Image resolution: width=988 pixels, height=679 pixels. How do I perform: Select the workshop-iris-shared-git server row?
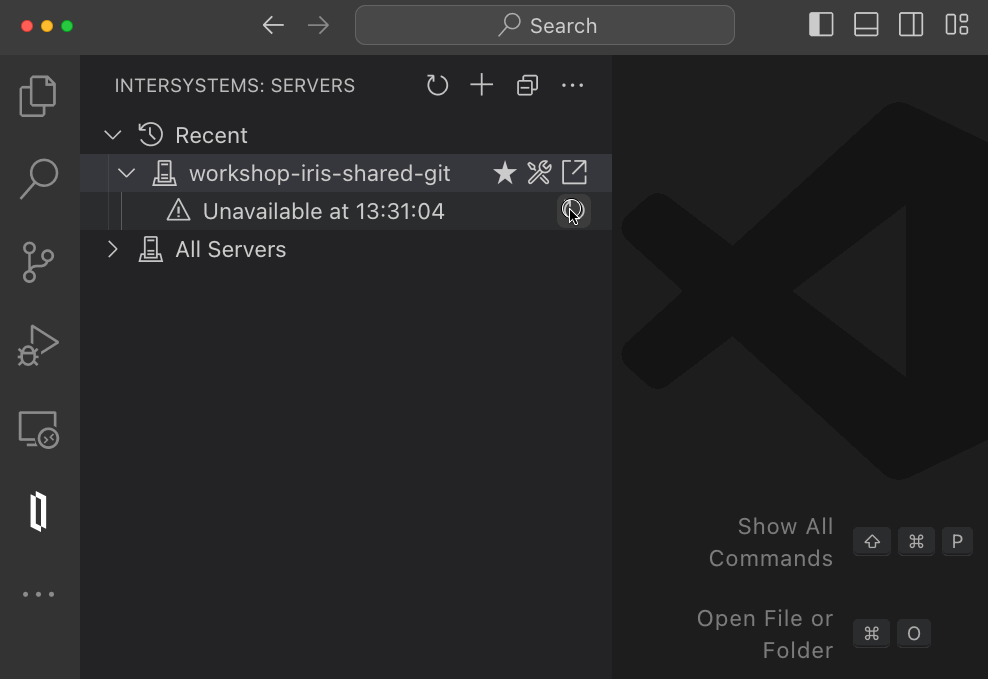click(x=346, y=173)
